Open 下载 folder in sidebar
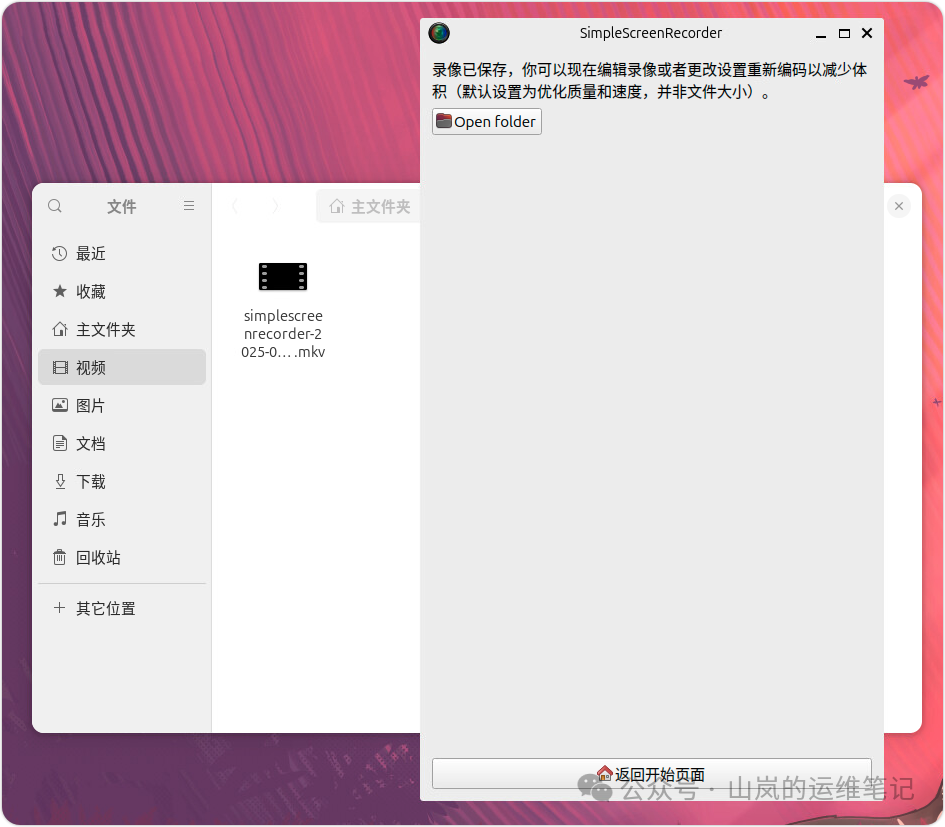 pos(122,482)
